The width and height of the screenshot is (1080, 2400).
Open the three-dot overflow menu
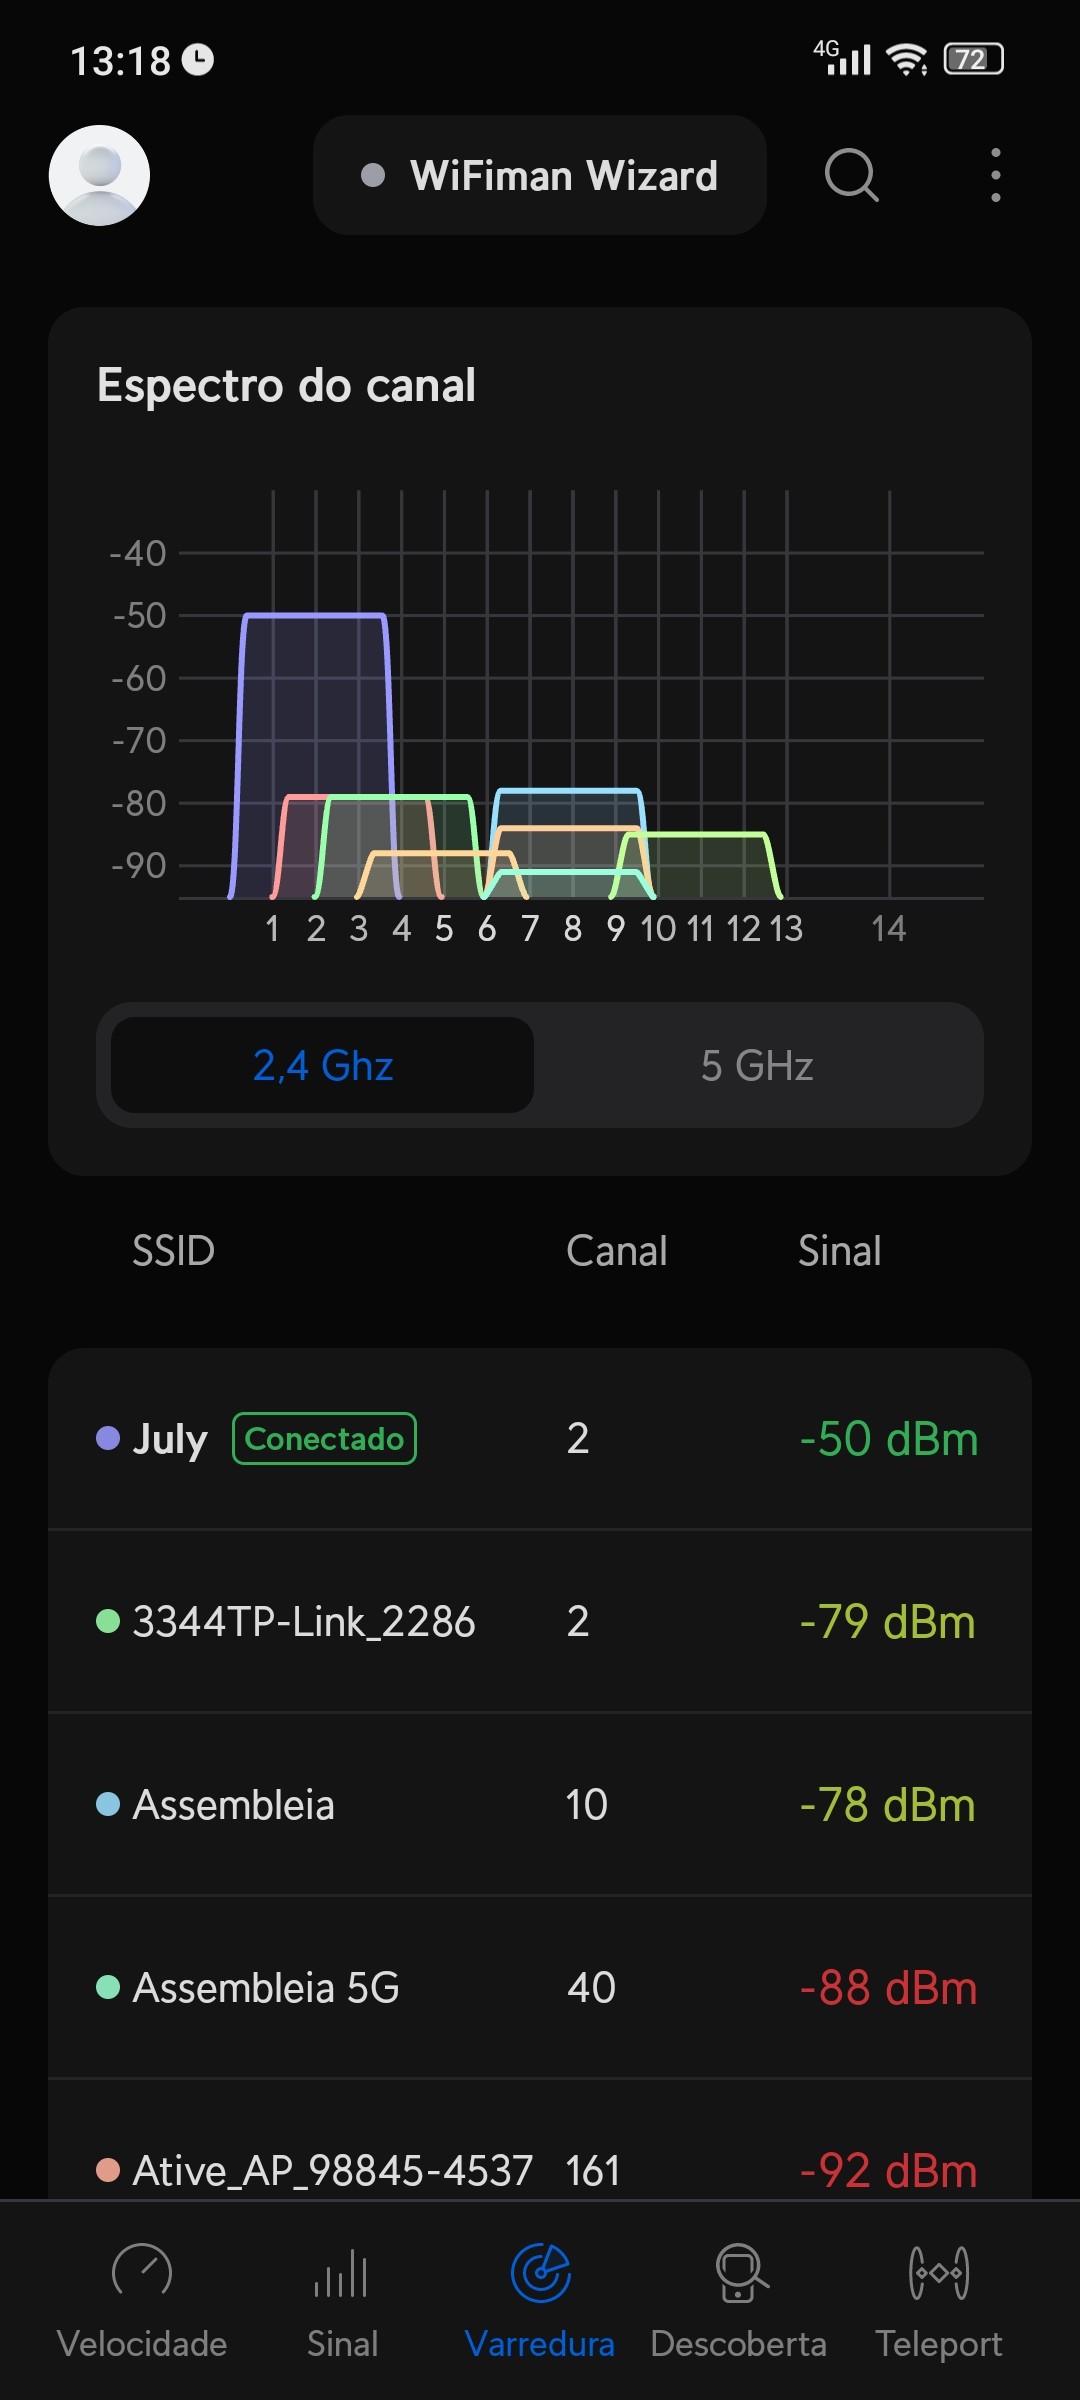click(x=995, y=175)
